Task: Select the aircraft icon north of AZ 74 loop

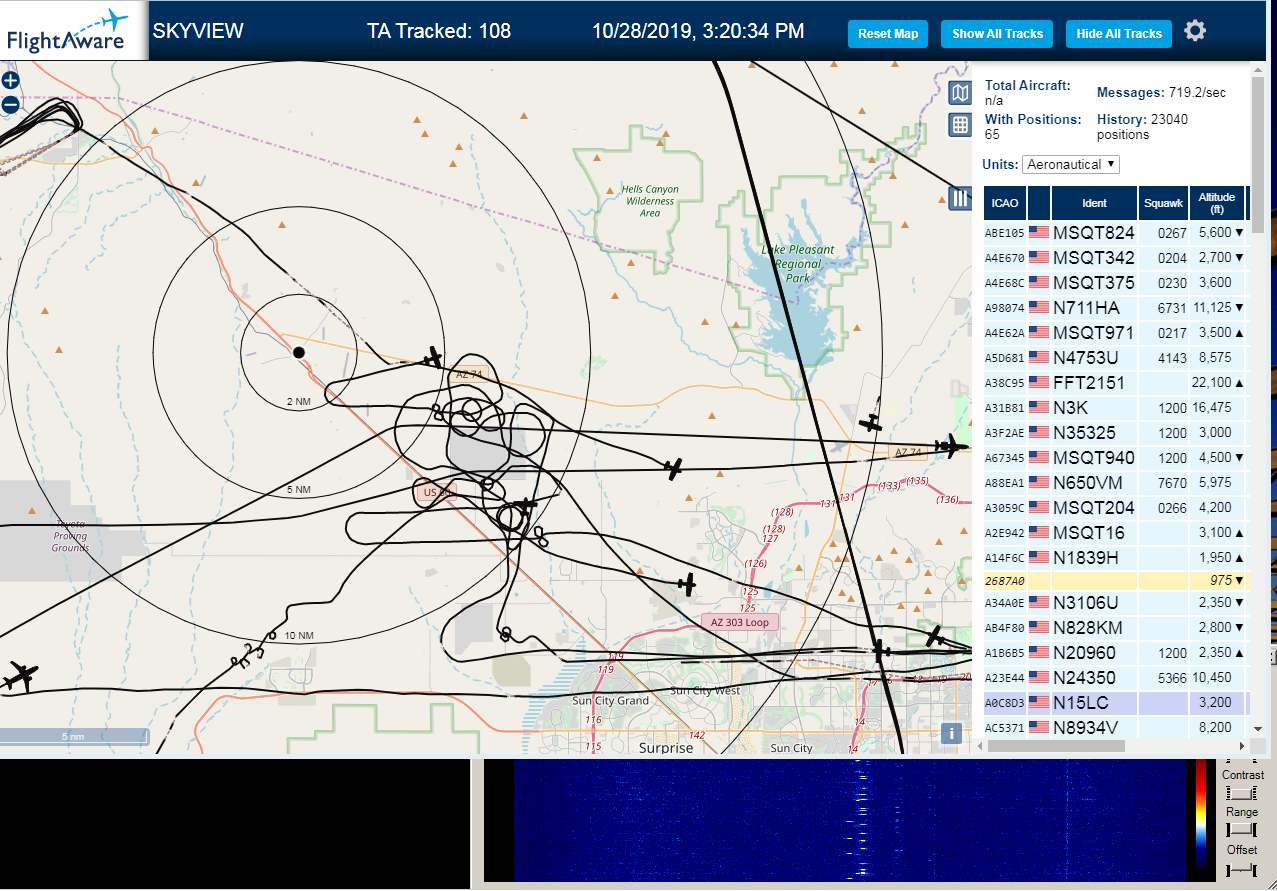Action: click(432, 357)
